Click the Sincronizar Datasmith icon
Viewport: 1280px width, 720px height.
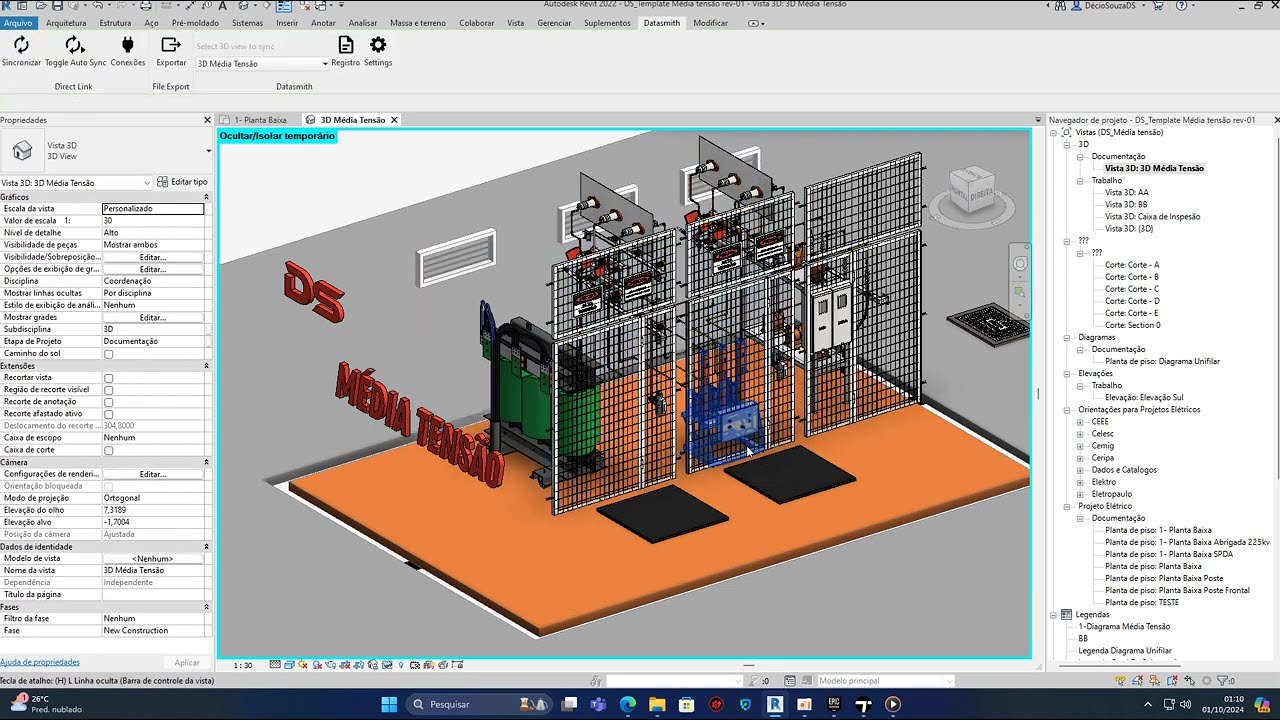[x=21, y=45]
